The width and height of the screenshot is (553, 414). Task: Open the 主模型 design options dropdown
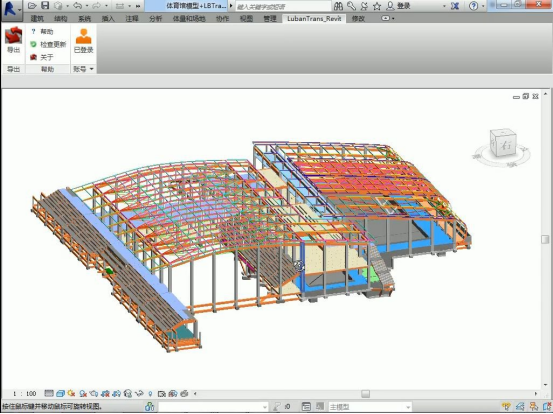[x=370, y=407]
